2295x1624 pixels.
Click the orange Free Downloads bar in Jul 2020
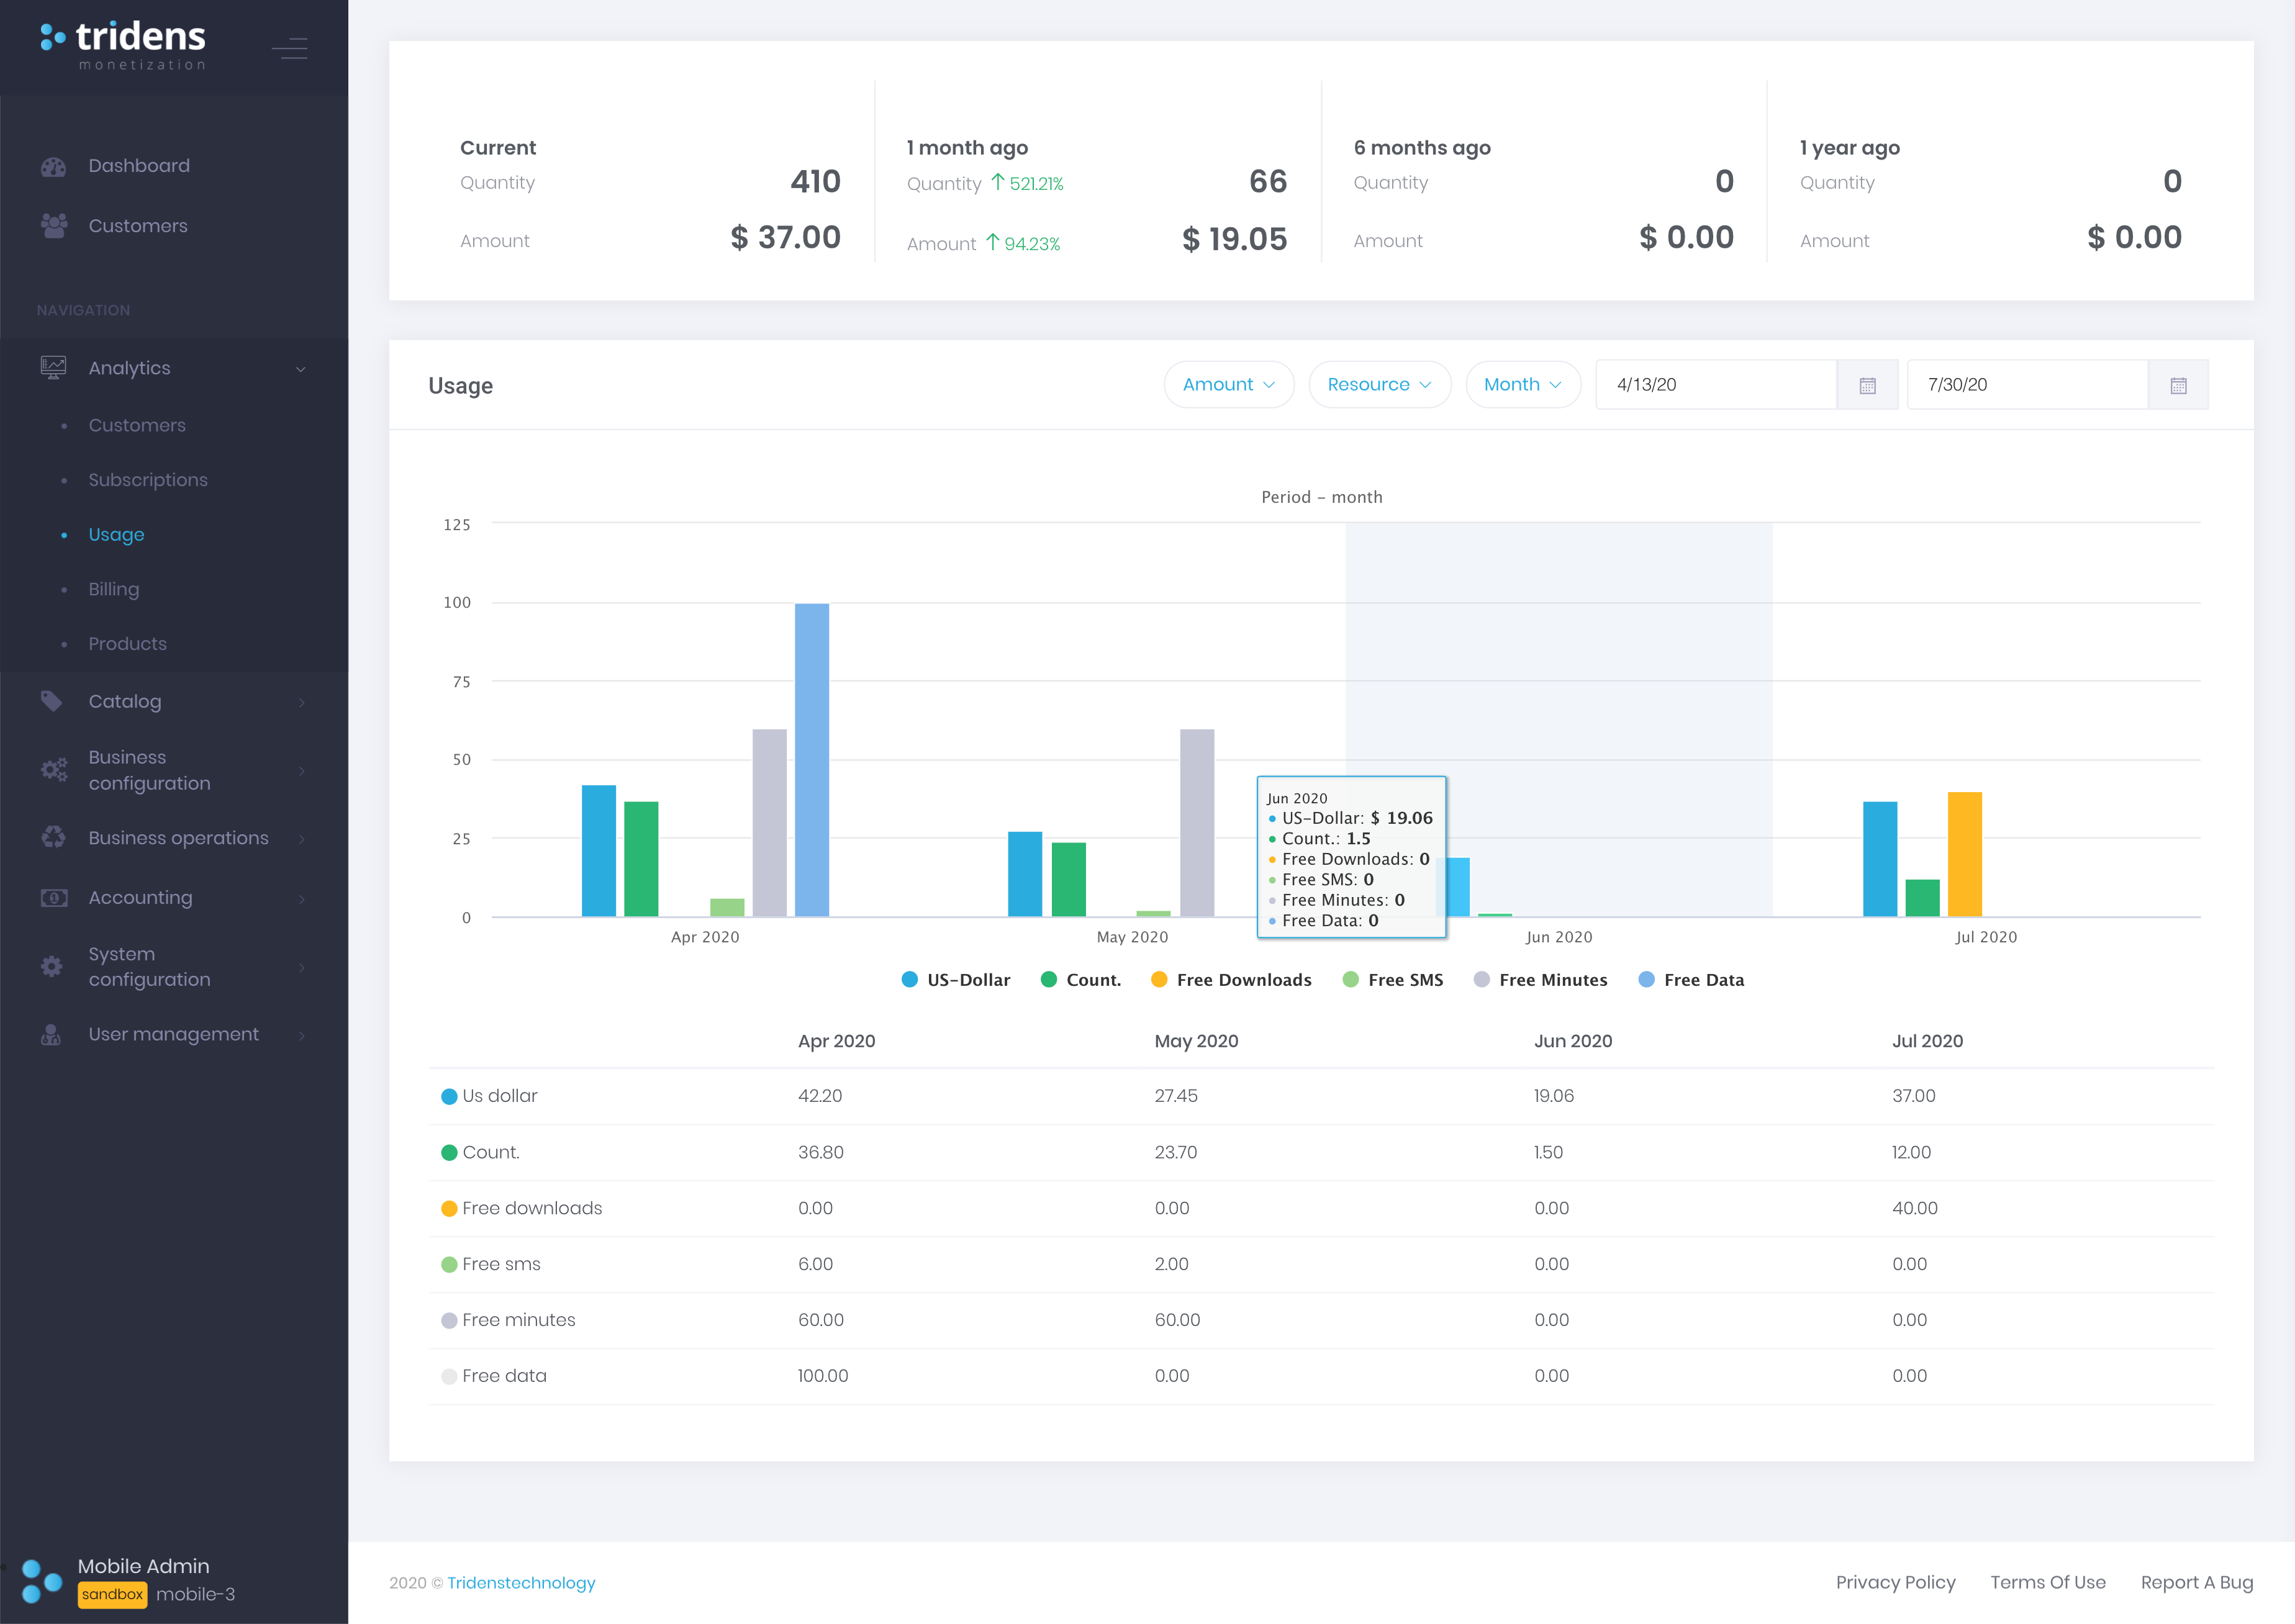click(1964, 854)
